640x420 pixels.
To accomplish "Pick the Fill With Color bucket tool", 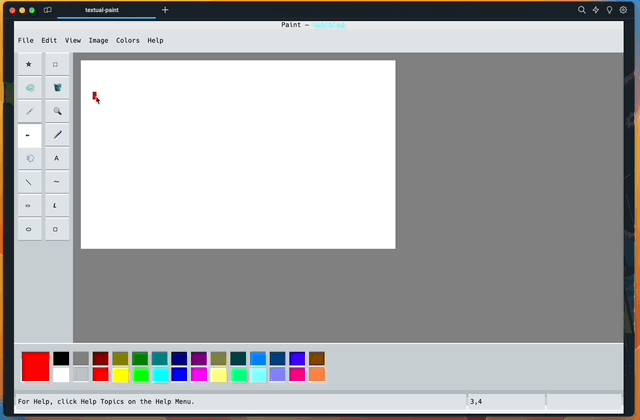I will point(56,88).
